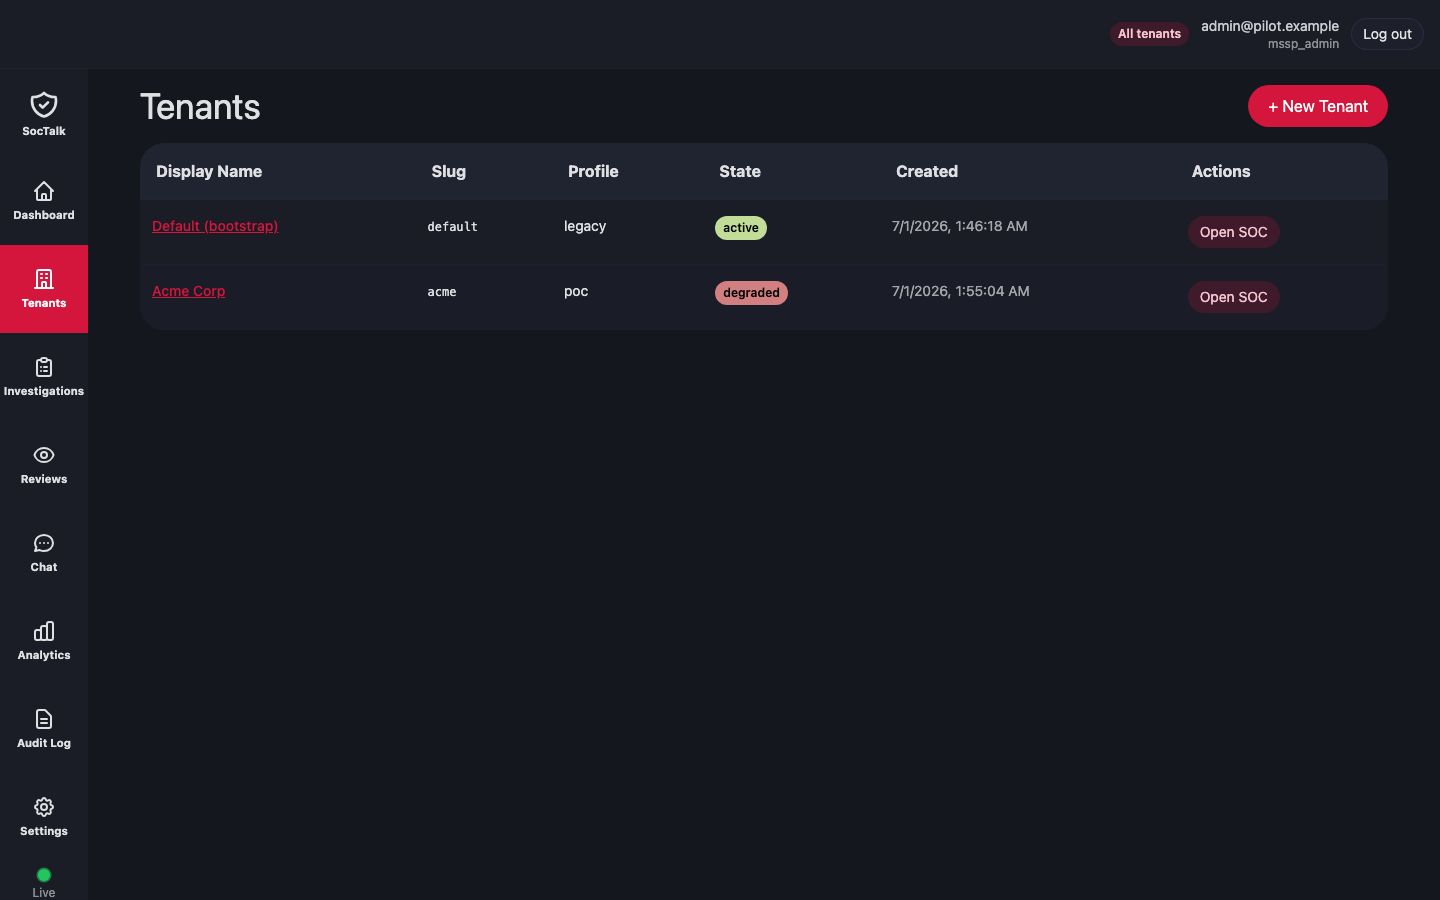Click the All tenants scope badge
The image size is (1440, 900).
tap(1149, 34)
